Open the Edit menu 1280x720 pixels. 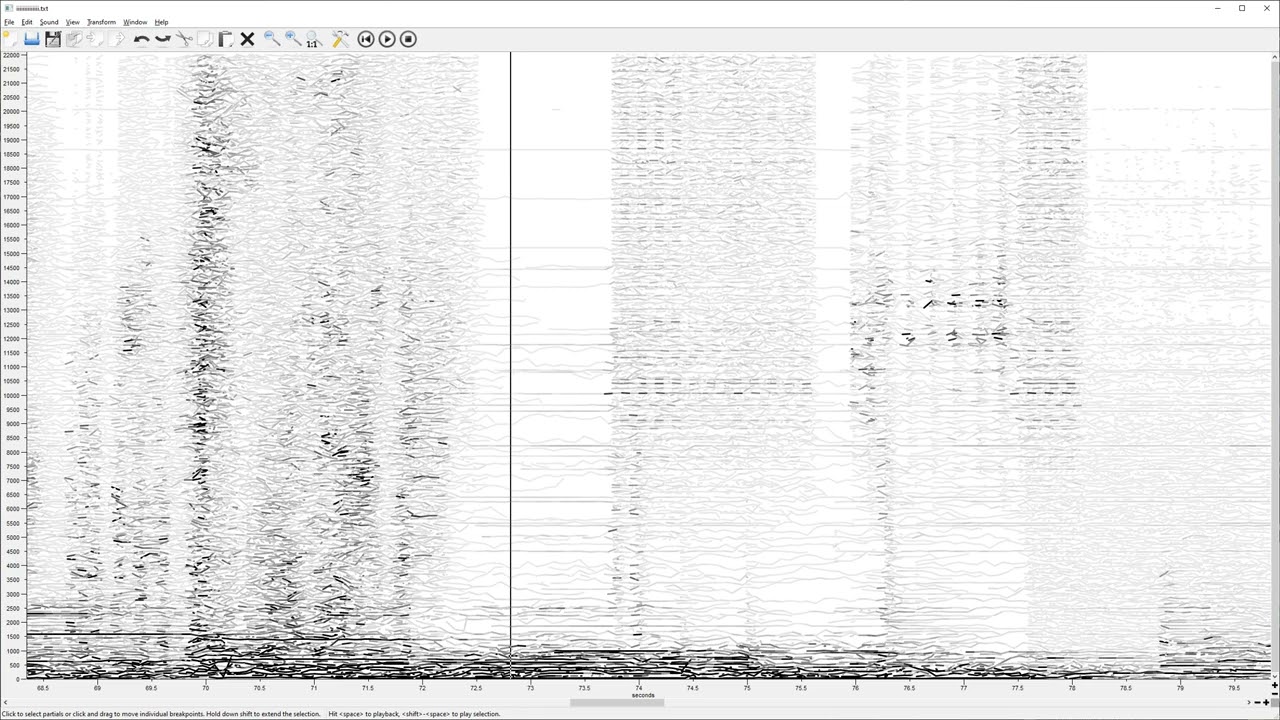27,22
